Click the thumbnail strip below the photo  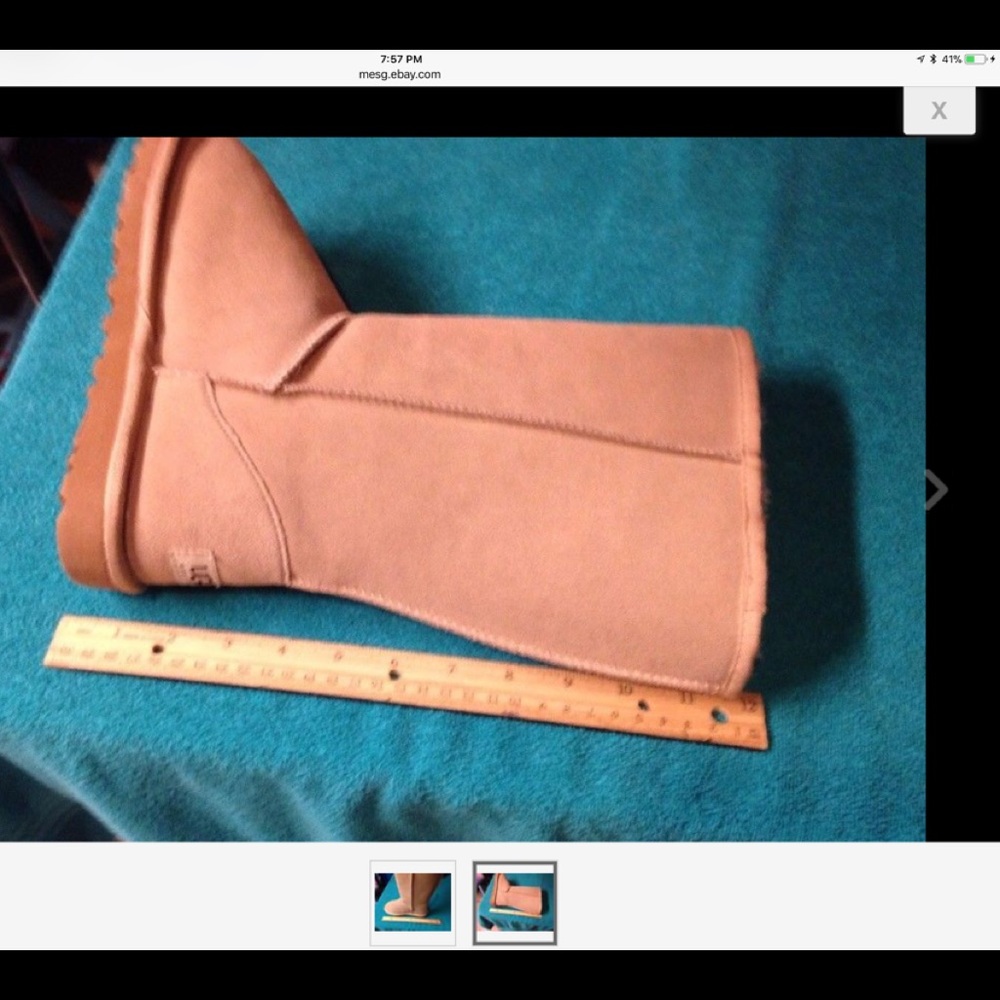[x=464, y=901]
